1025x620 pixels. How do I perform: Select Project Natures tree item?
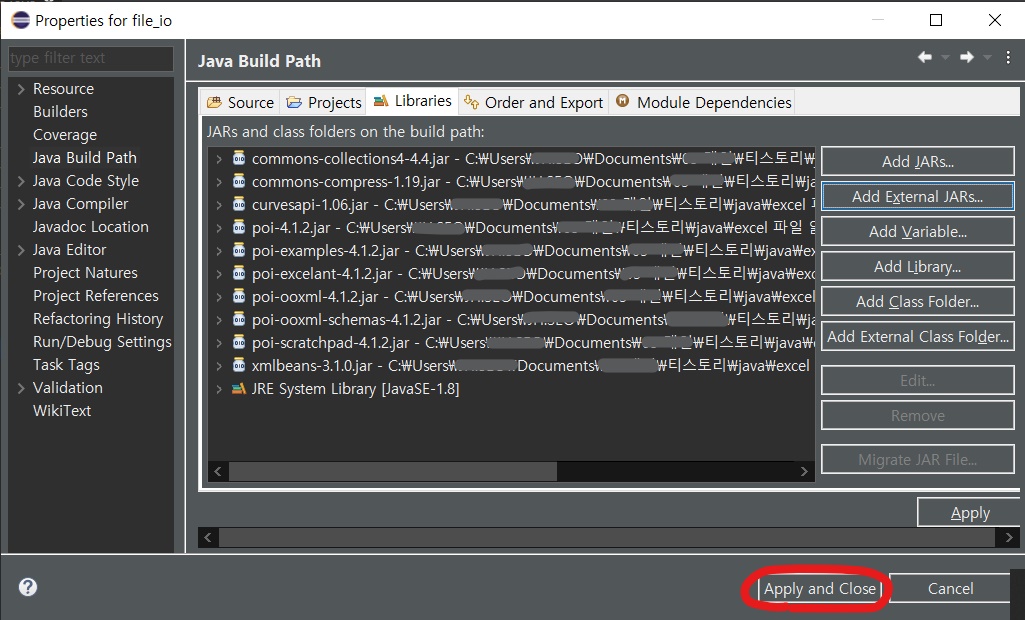point(85,273)
